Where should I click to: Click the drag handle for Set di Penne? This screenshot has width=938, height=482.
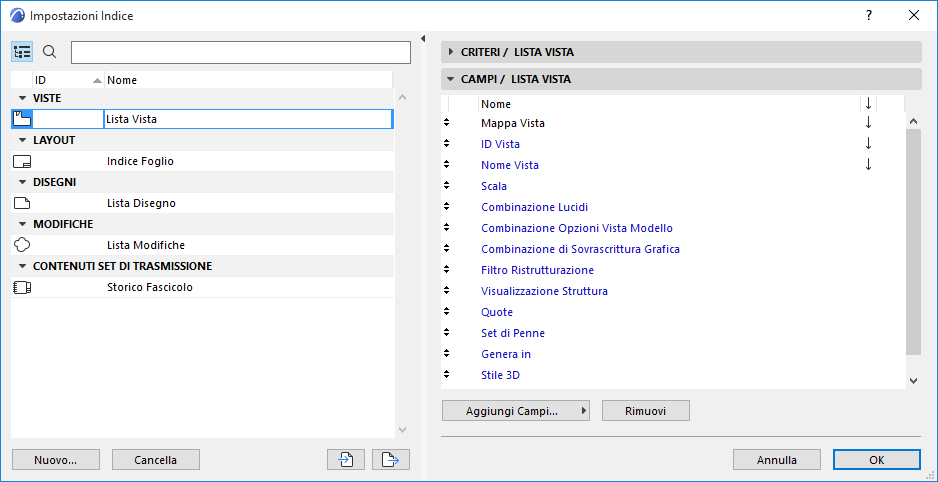446,333
